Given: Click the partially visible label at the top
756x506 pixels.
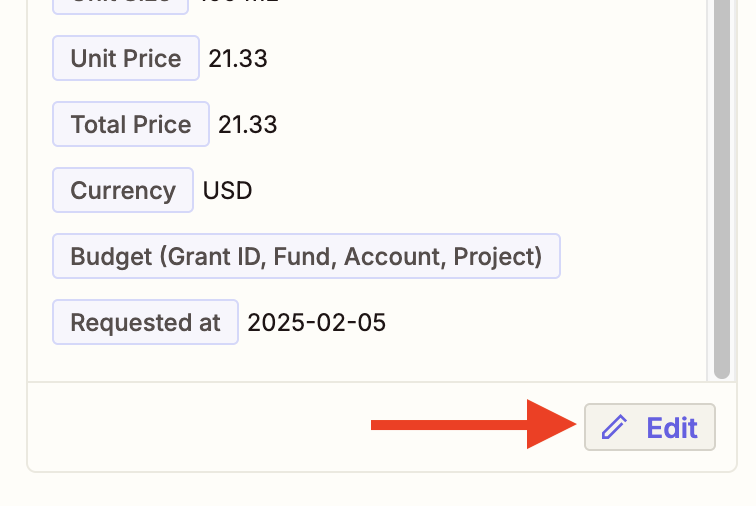Looking at the screenshot, I should (120, 4).
